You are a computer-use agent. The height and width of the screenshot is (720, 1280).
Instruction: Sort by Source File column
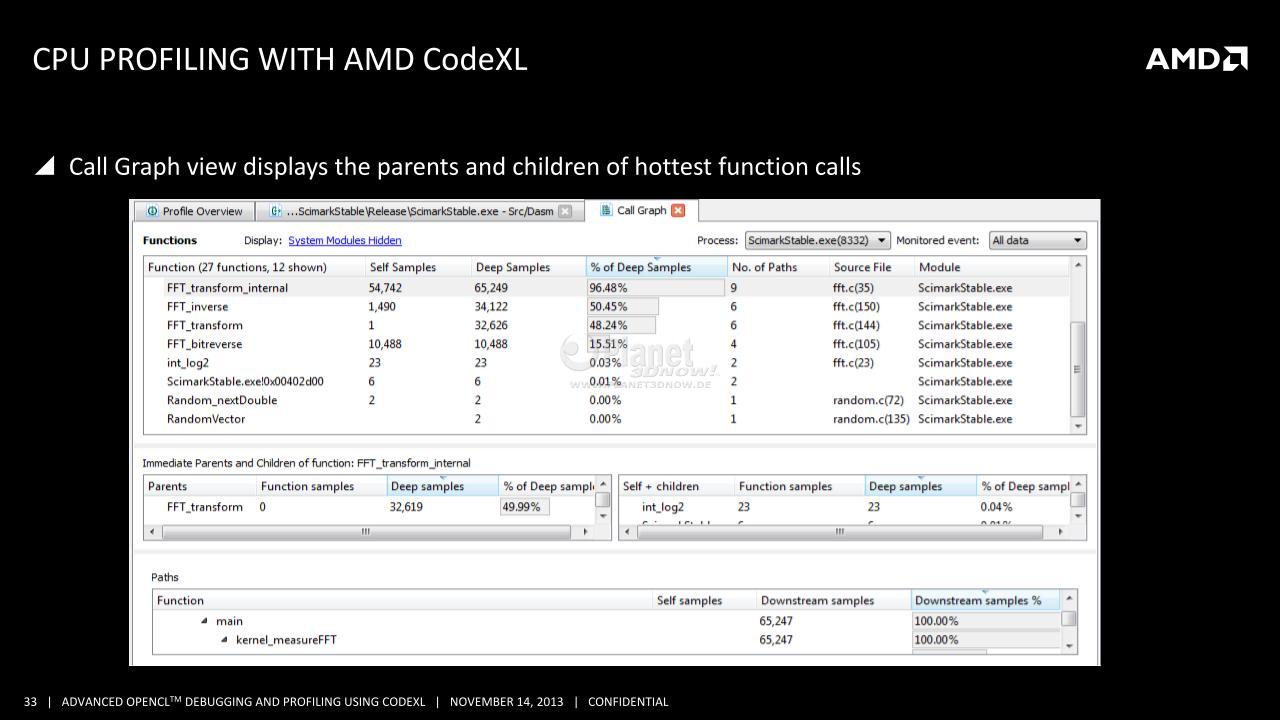point(871,267)
